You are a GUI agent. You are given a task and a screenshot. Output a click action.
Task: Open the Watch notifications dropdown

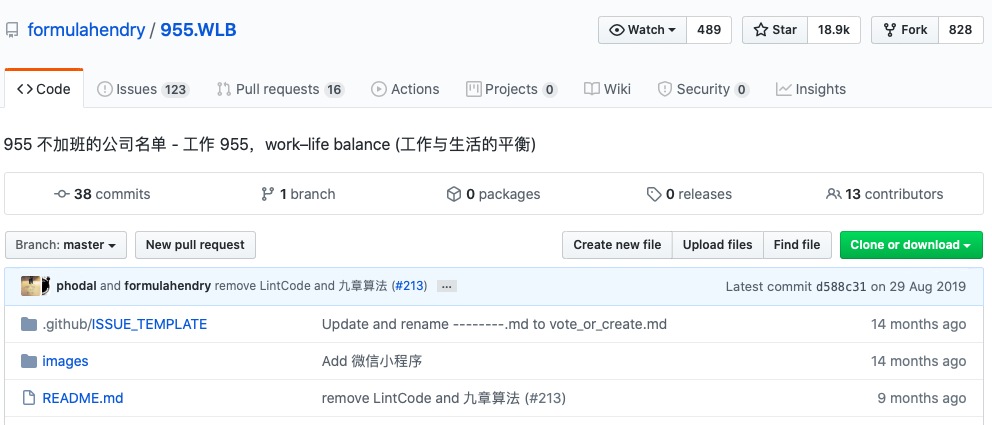point(643,30)
